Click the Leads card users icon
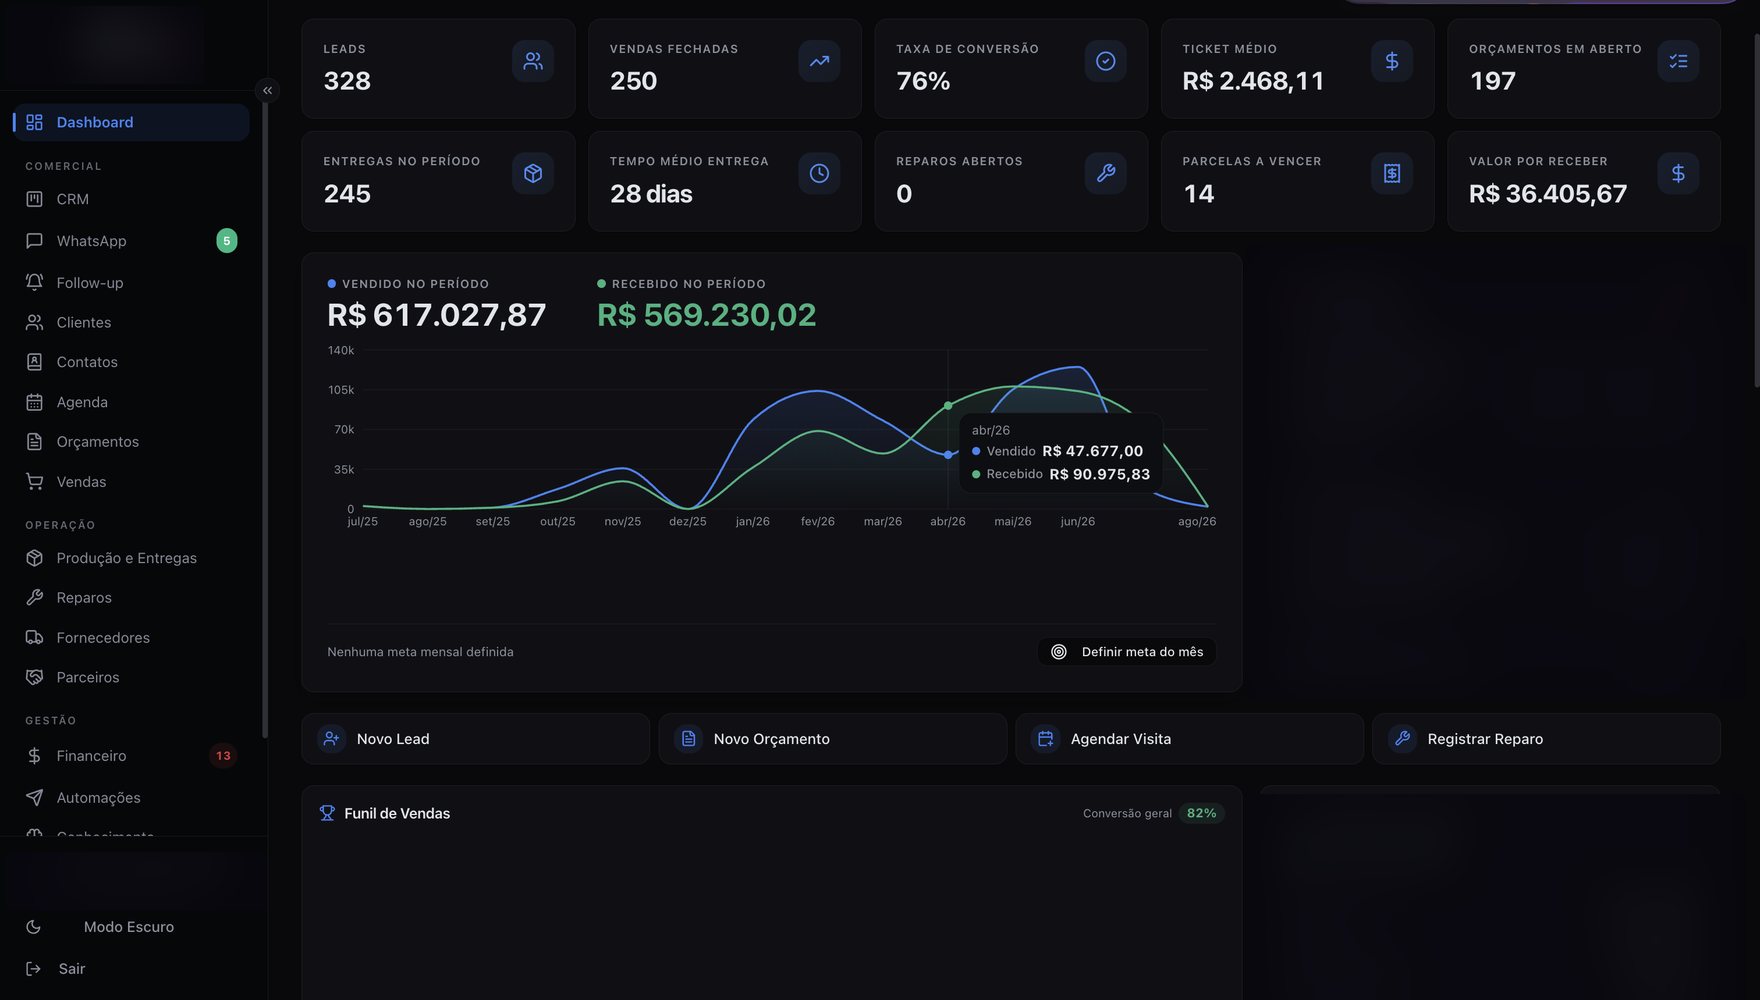Image resolution: width=1760 pixels, height=1000 pixels. 533,61
